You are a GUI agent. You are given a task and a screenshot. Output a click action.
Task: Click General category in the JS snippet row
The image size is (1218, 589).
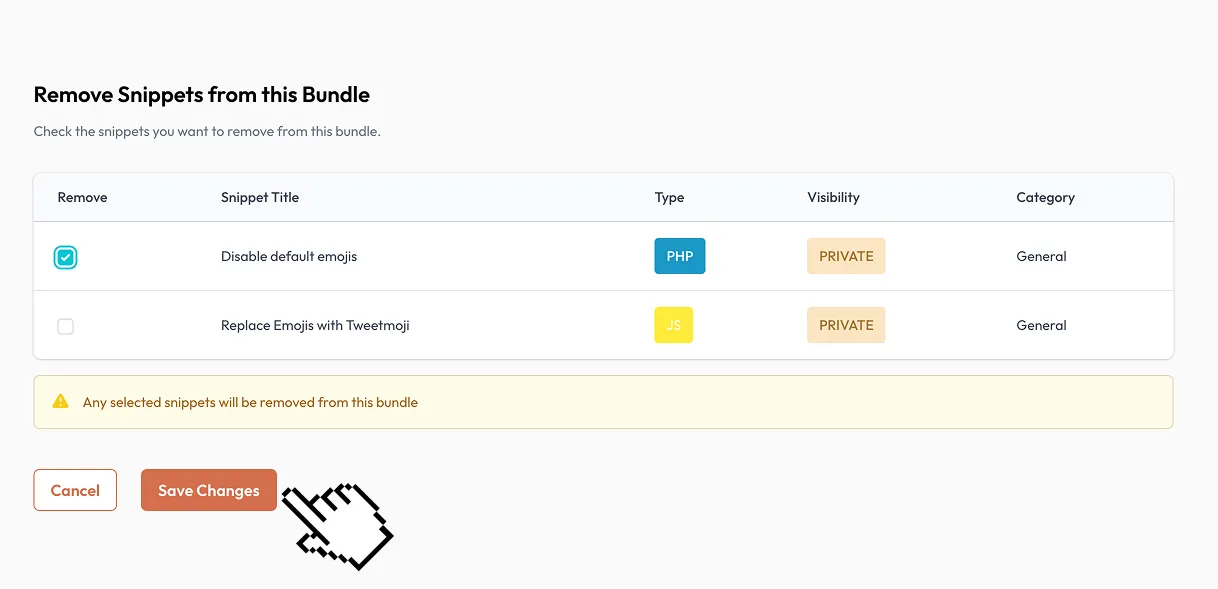pyautogui.click(x=1041, y=325)
